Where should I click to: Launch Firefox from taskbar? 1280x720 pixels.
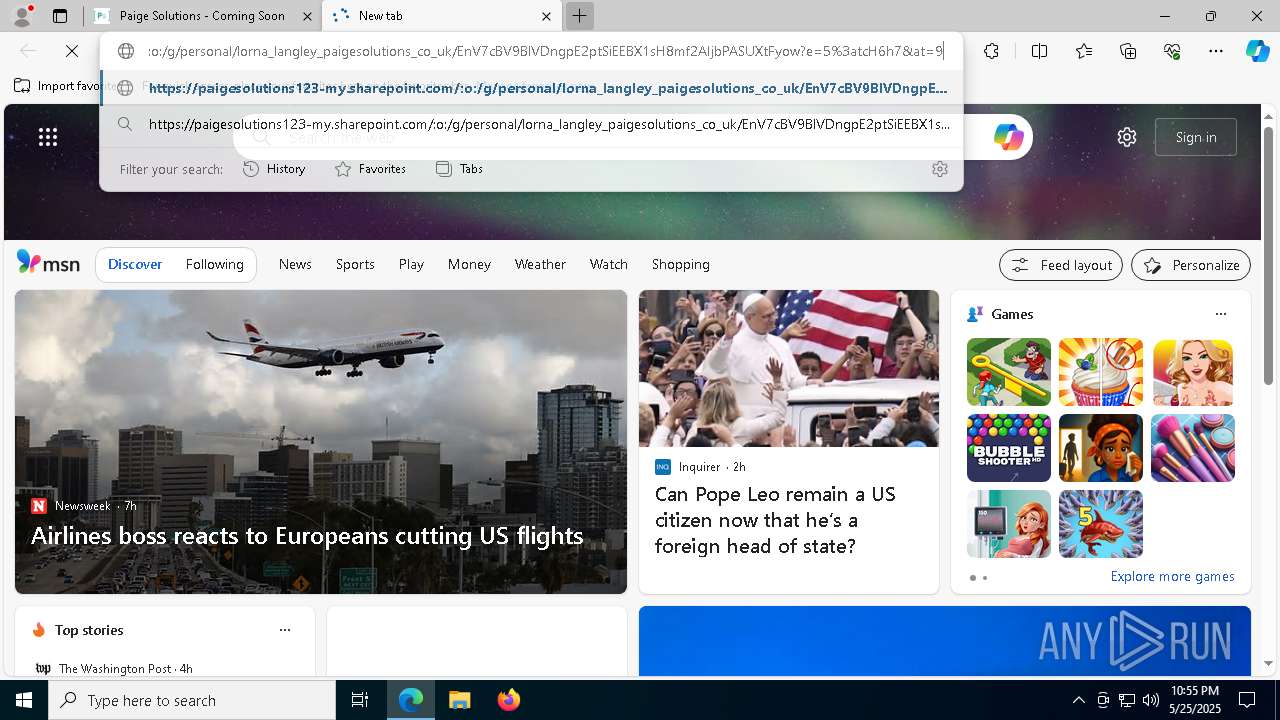coord(508,700)
